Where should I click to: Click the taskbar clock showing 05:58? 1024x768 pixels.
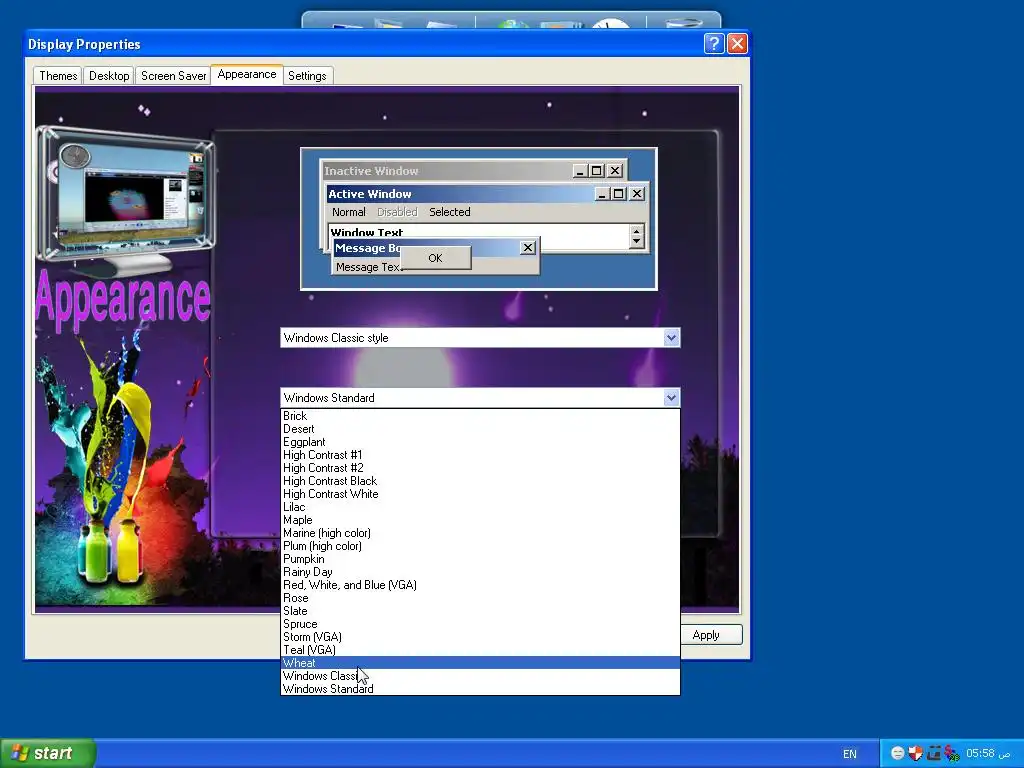tap(988, 753)
